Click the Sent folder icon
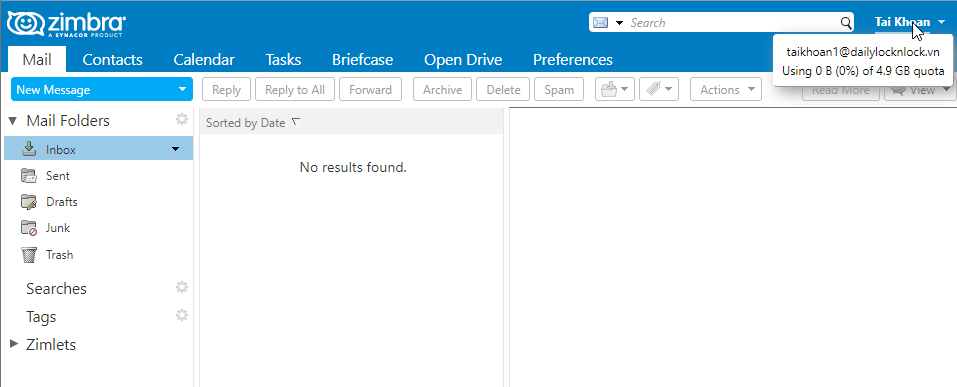Image resolution: width=957 pixels, height=387 pixels. 29,176
